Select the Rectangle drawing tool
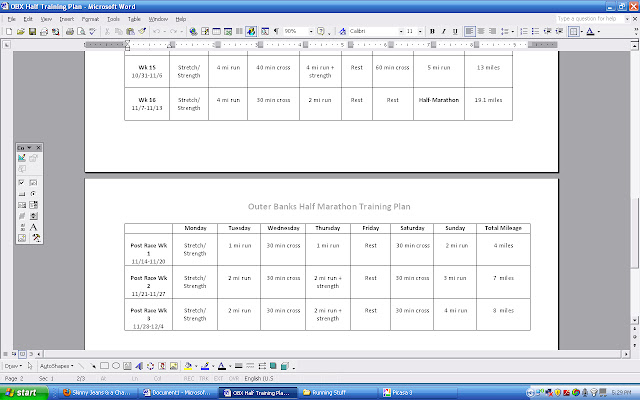This screenshot has width=640, height=400. point(104,366)
